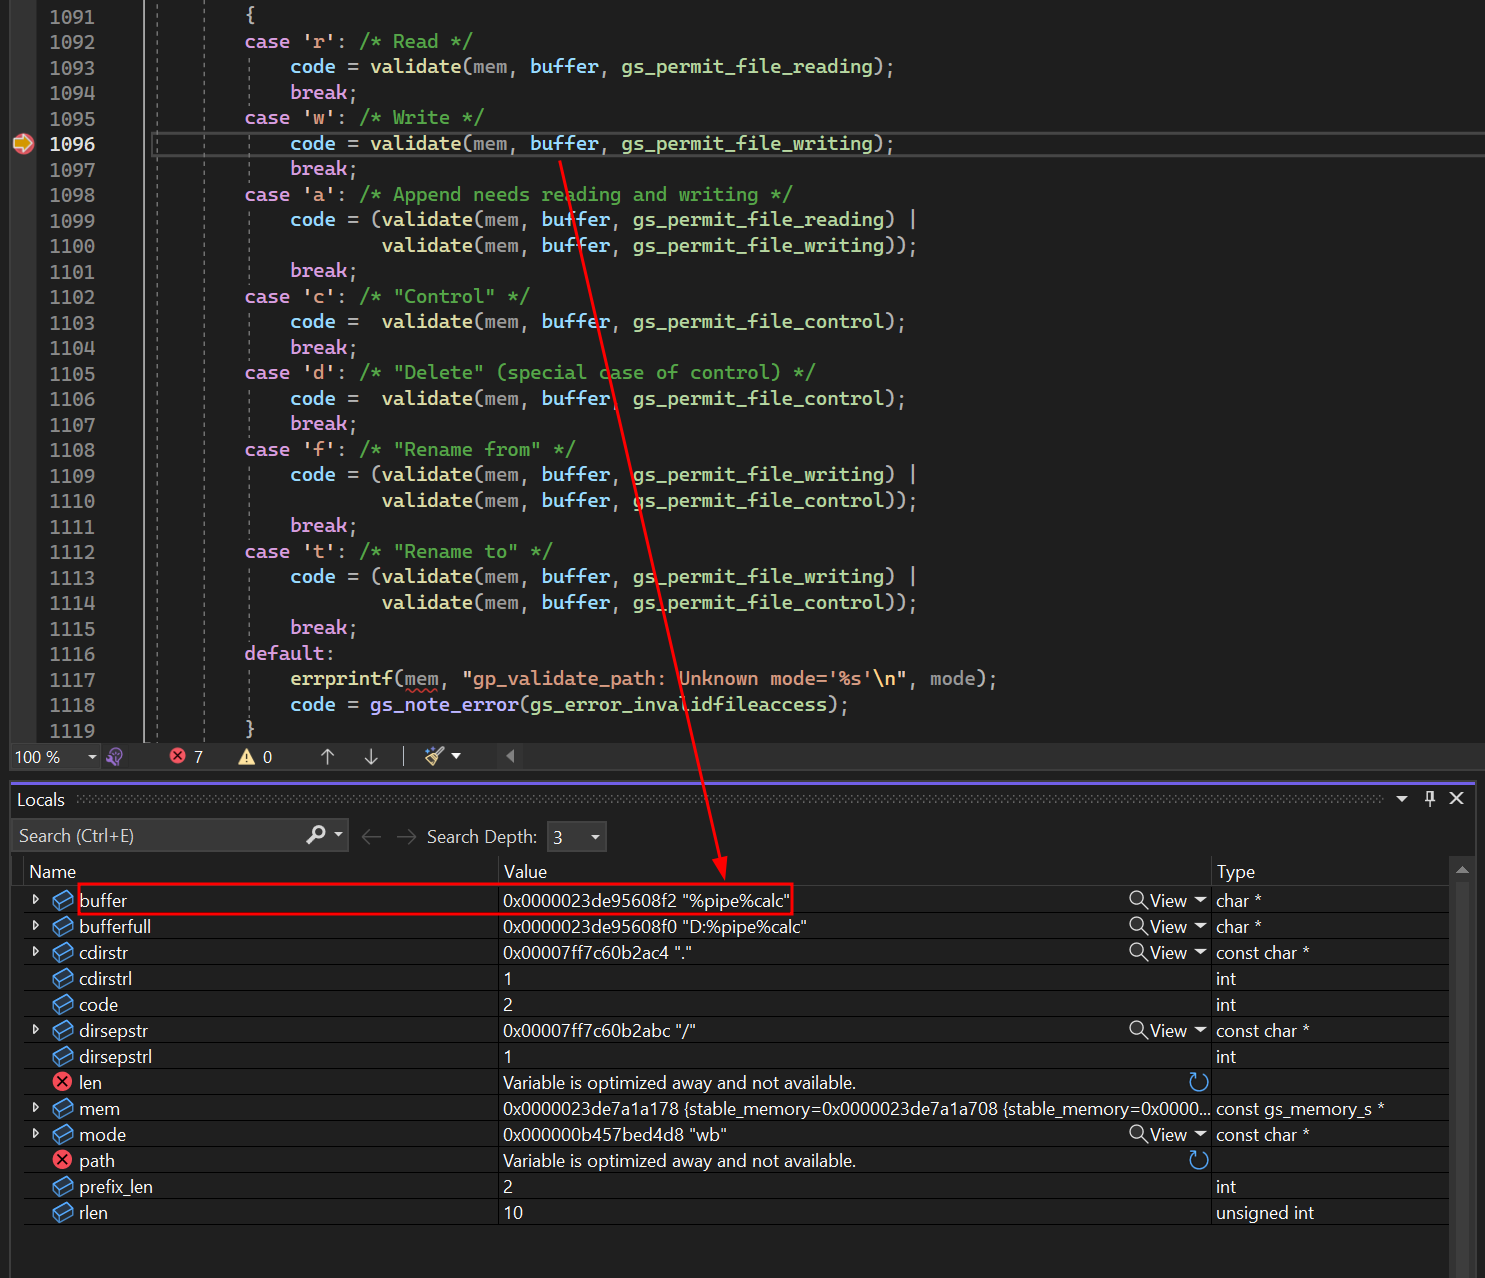Click the Locals scrollbar up arrow
This screenshot has width=1485, height=1278.
tap(1462, 871)
